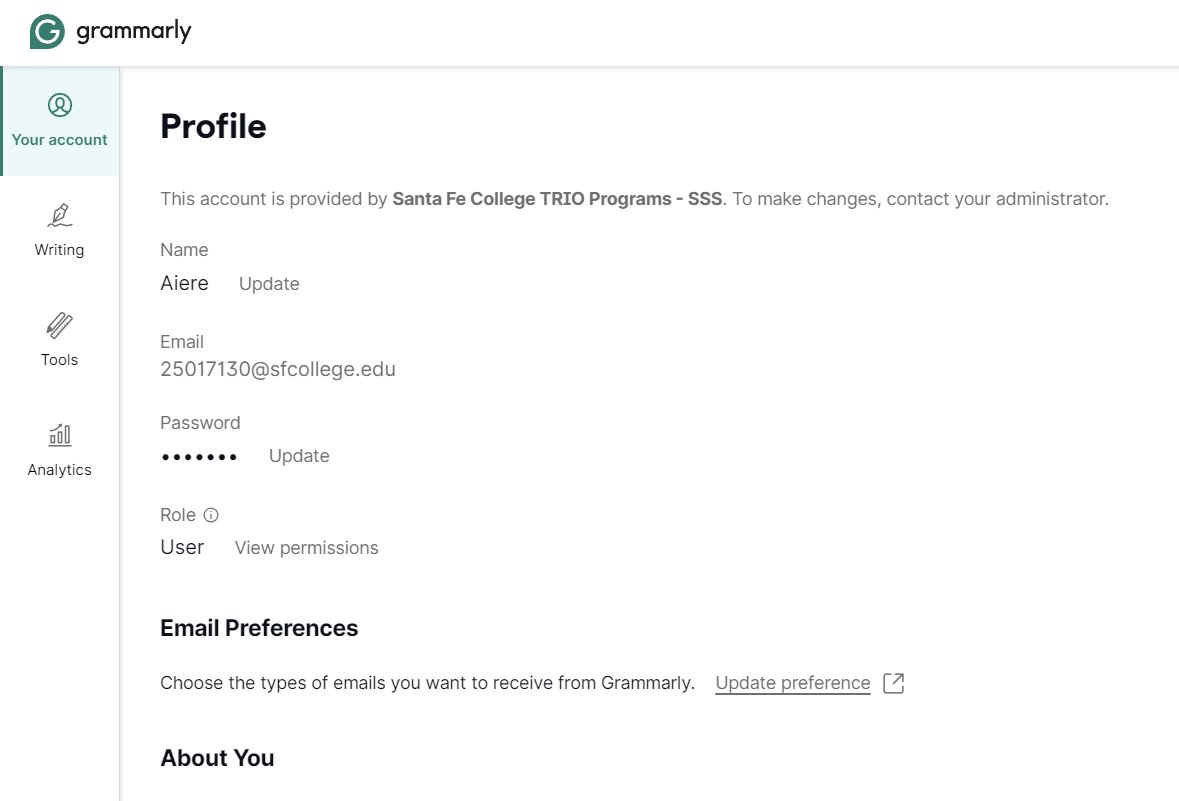
Task: Update the account password
Action: [x=299, y=456]
